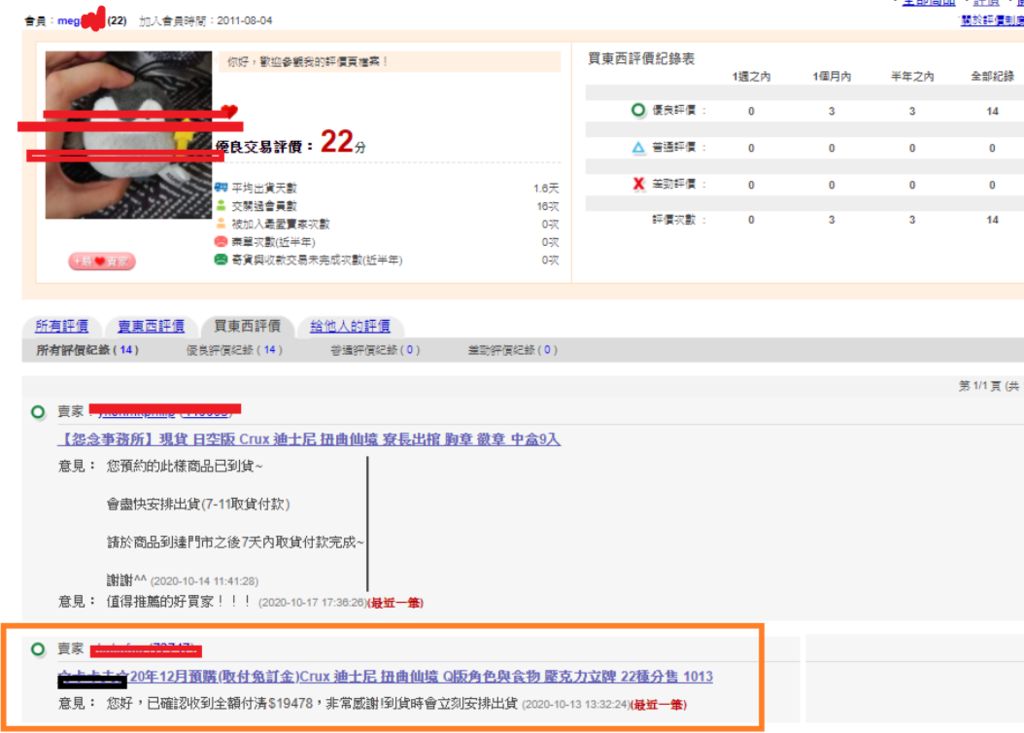Select the 買東西評價 tab
The height and width of the screenshot is (733, 1024).
click(x=248, y=326)
